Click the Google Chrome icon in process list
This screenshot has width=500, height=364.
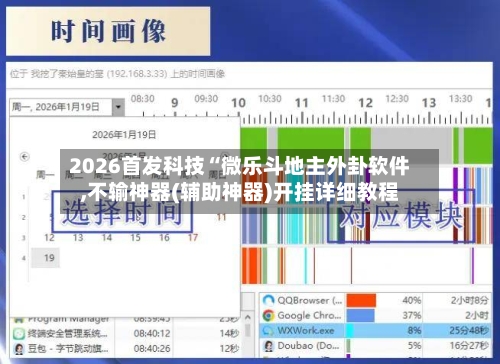268,315
